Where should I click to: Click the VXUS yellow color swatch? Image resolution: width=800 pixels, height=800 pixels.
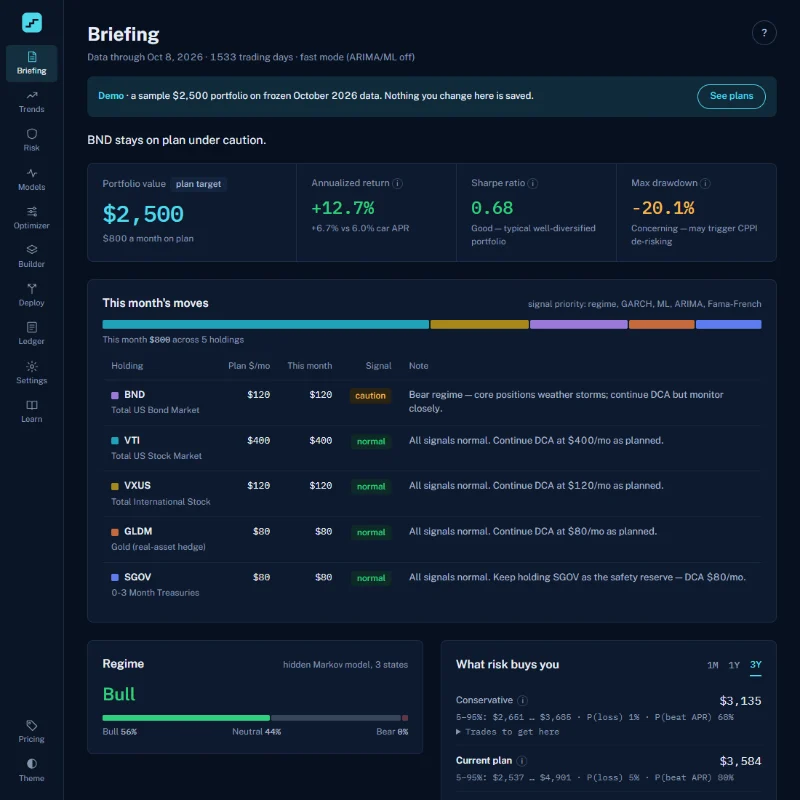[115, 486]
